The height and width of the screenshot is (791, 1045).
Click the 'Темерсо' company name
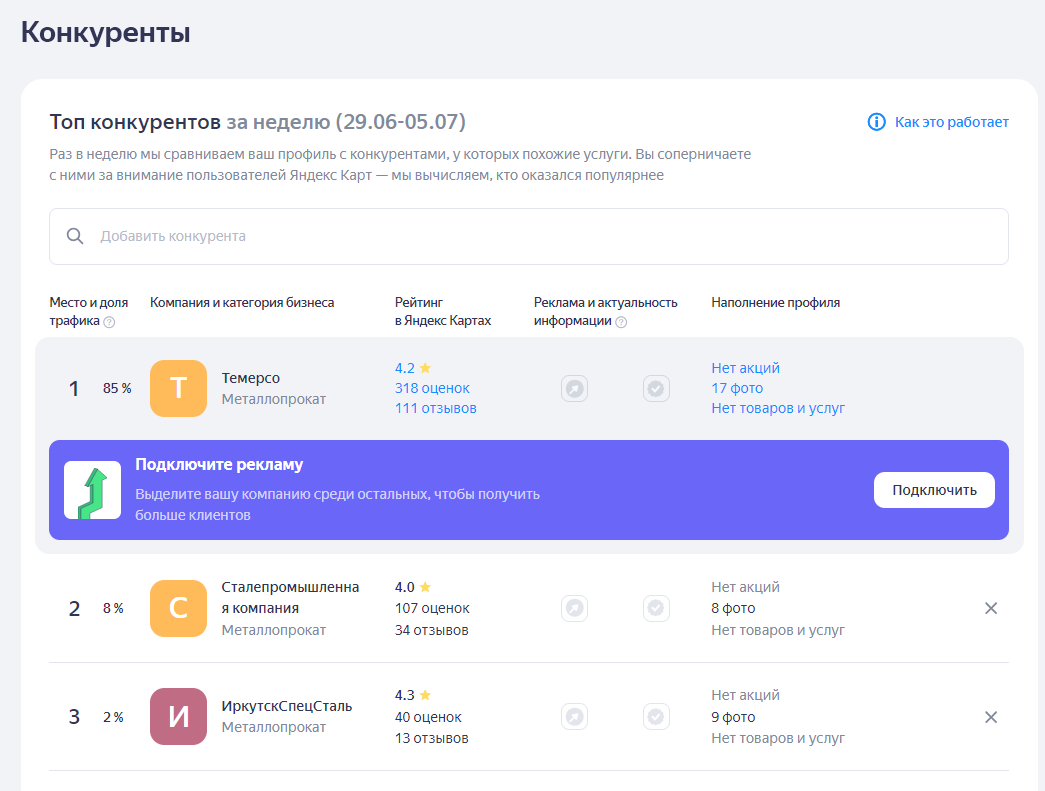click(251, 378)
